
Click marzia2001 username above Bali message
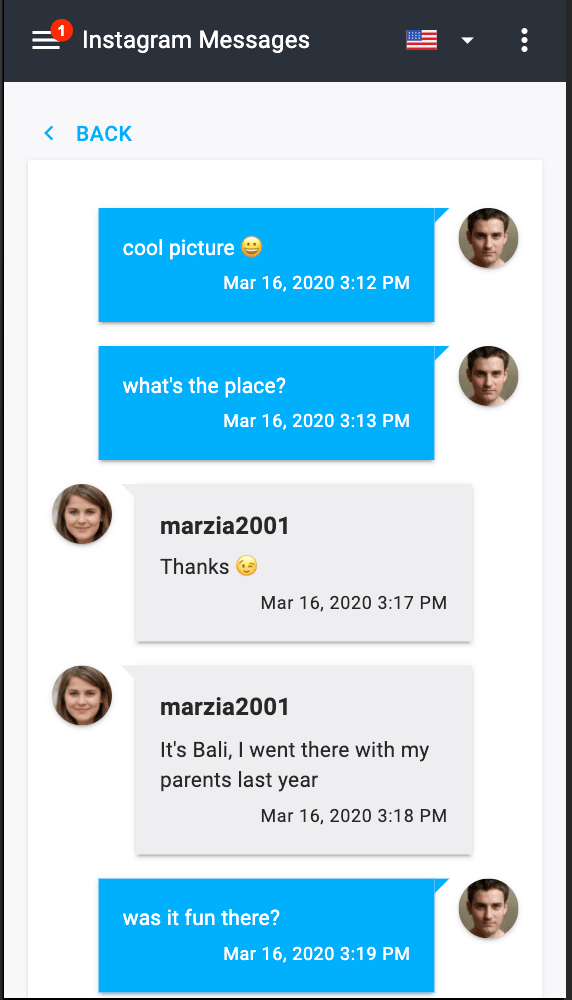[x=224, y=707]
